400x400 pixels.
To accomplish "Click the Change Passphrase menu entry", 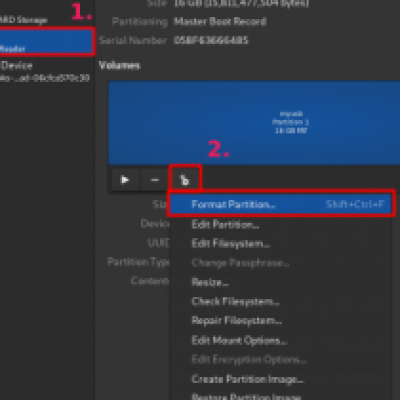I will (240, 263).
